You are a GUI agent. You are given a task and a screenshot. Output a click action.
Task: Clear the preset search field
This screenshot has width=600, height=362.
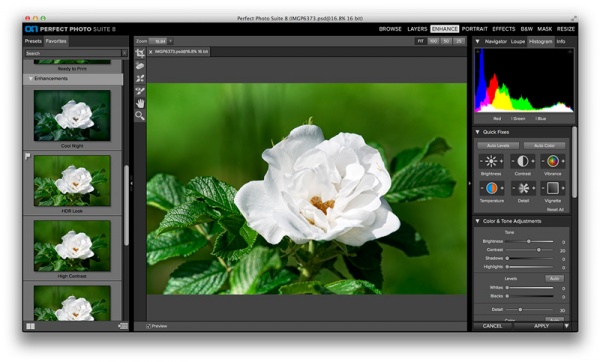[124, 53]
